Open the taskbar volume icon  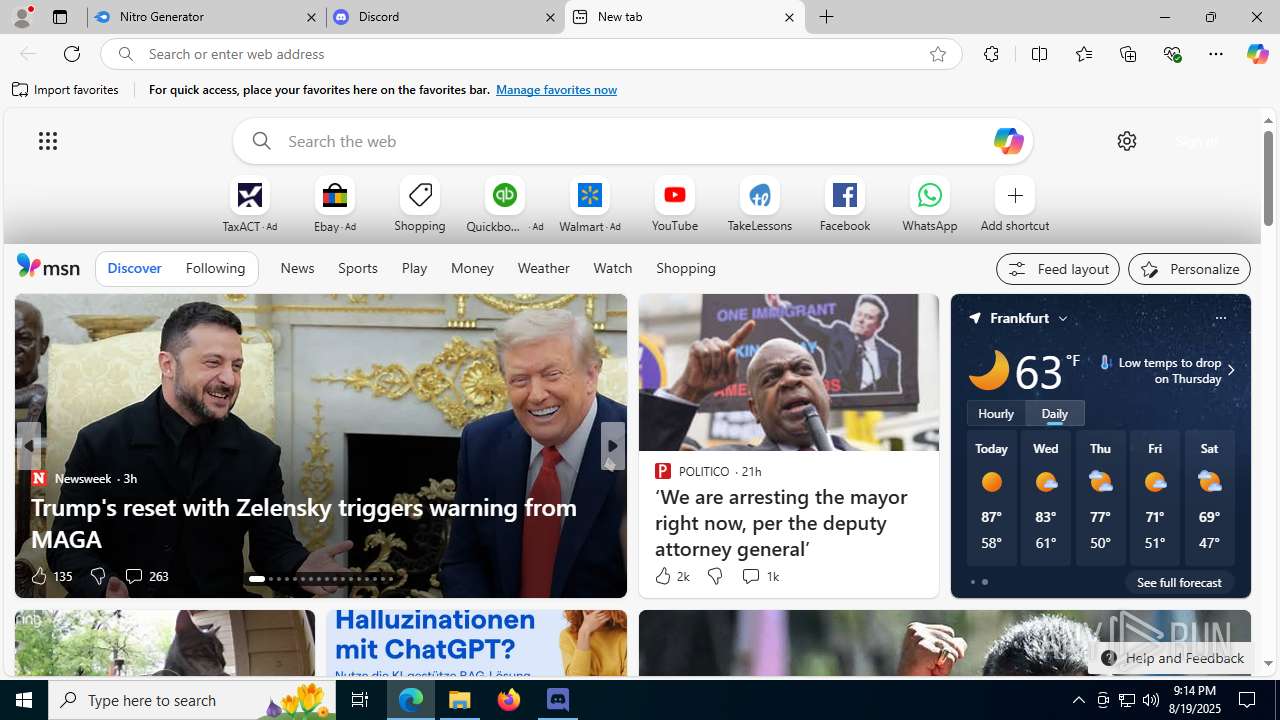click(x=1151, y=700)
